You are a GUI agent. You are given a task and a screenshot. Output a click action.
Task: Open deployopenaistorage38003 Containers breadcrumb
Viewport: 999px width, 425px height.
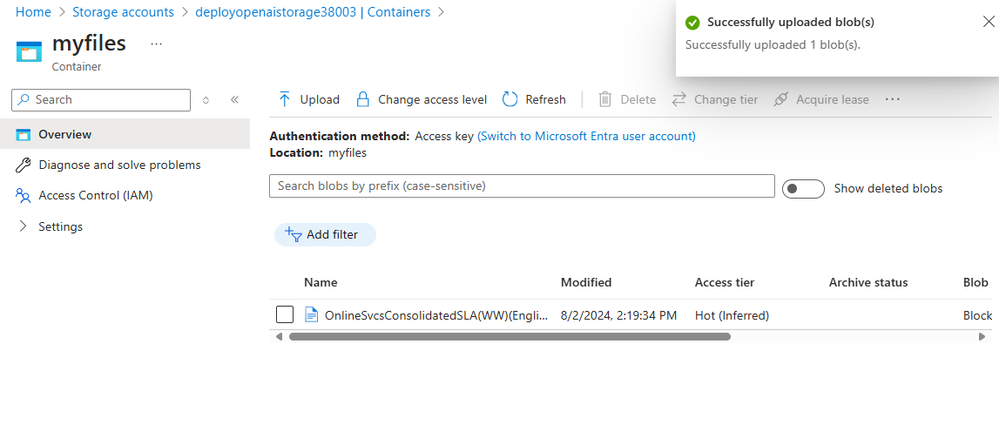[x=313, y=12]
